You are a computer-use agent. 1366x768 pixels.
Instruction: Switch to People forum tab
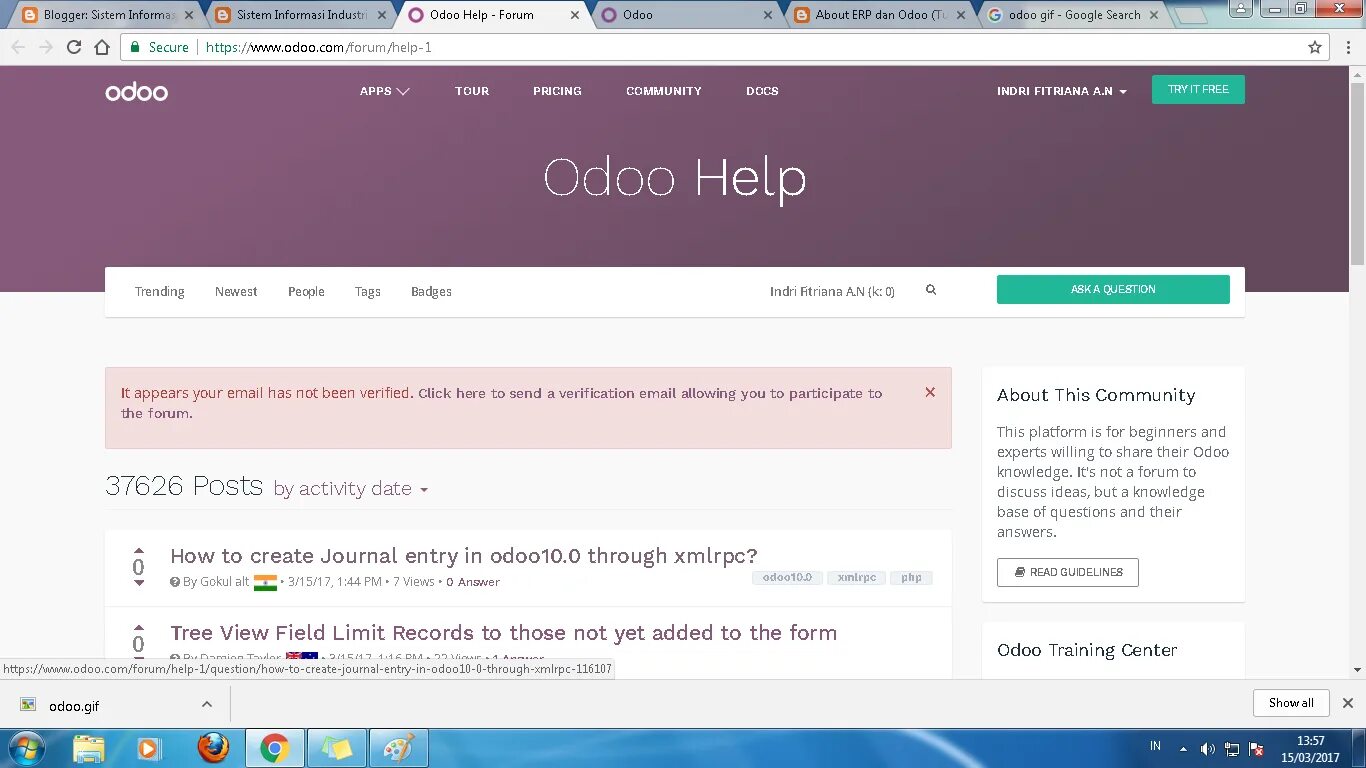tap(306, 292)
